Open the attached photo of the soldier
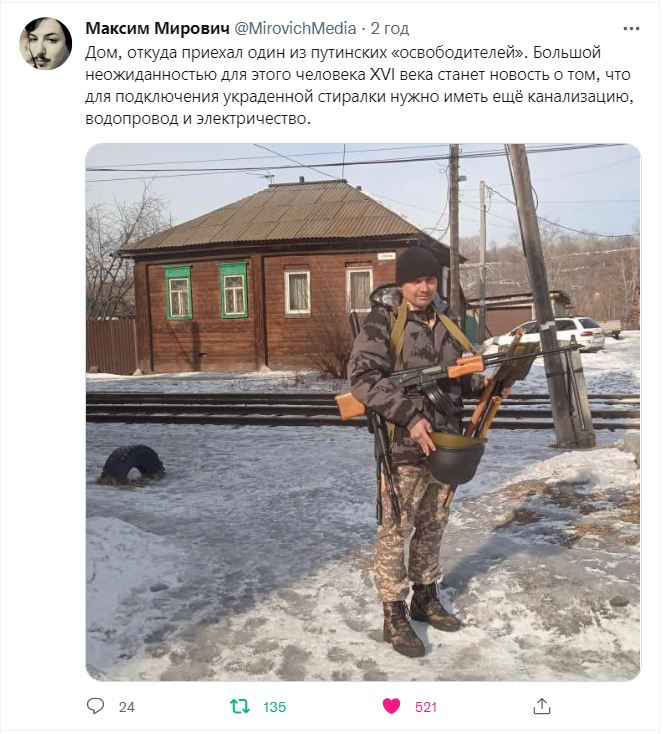The height and width of the screenshot is (734, 666). (x=363, y=412)
